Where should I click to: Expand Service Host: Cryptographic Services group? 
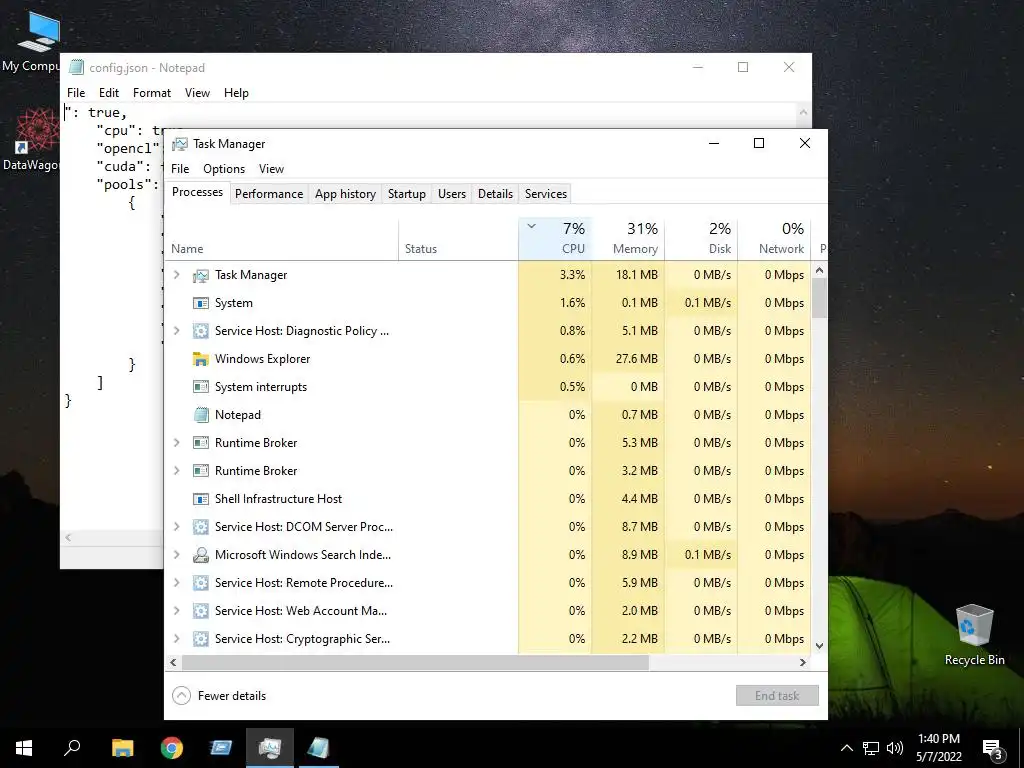176,639
